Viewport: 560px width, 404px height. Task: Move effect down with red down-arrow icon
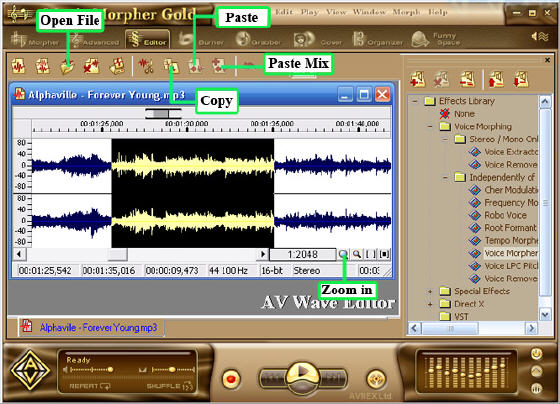point(521,79)
